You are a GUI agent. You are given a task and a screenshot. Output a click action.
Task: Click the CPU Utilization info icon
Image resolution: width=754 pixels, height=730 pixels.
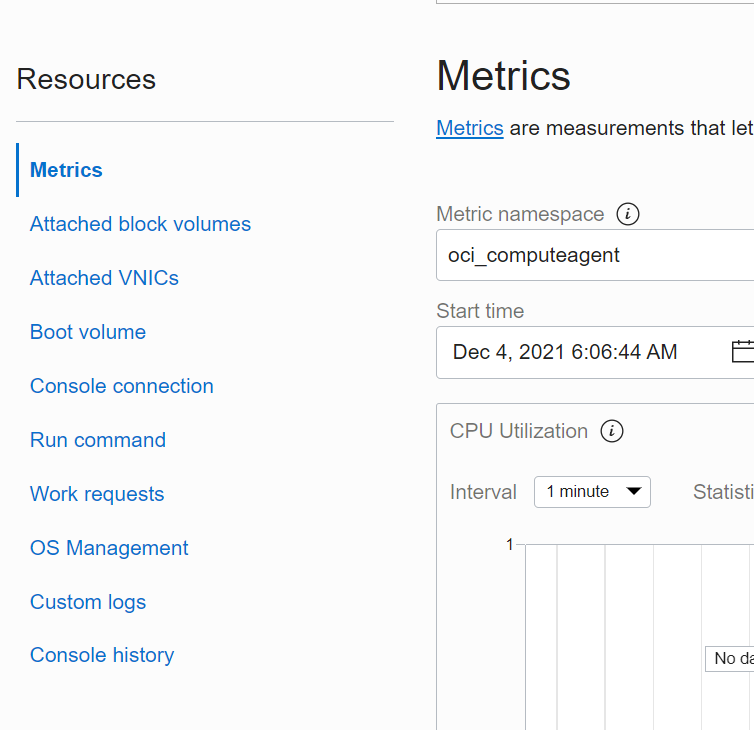pyautogui.click(x=612, y=431)
